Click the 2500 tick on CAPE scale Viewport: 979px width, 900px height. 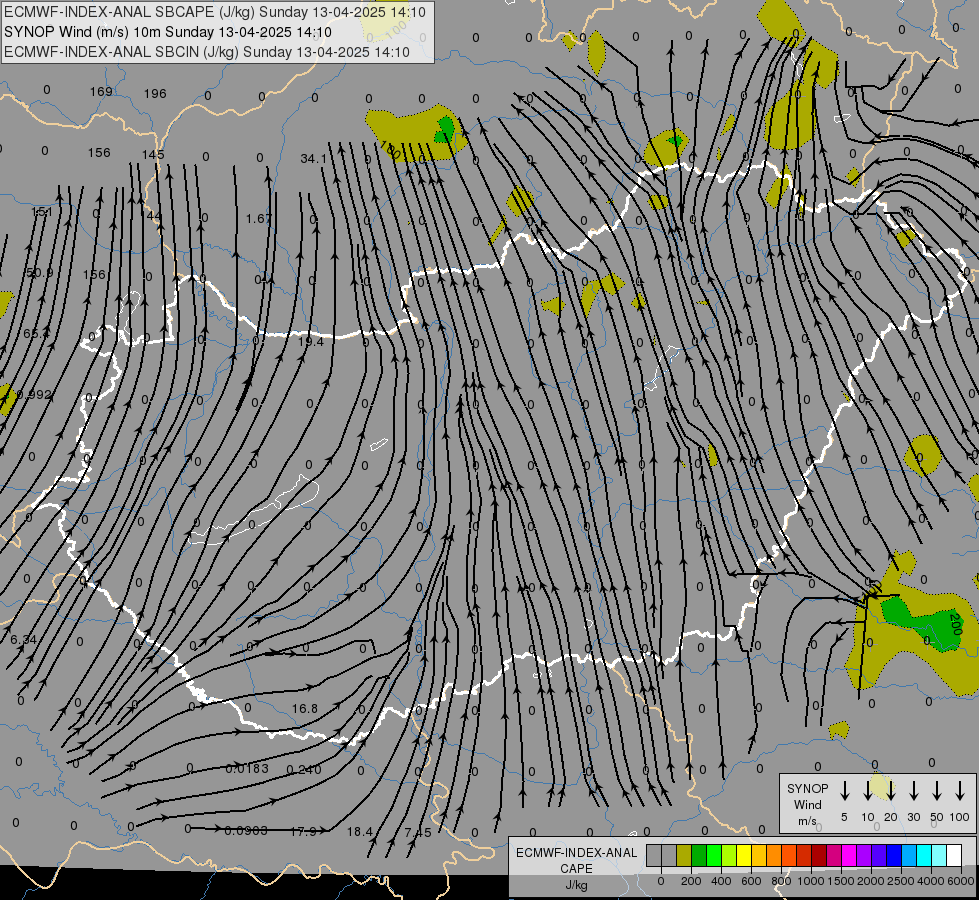pyautogui.click(x=900, y=881)
